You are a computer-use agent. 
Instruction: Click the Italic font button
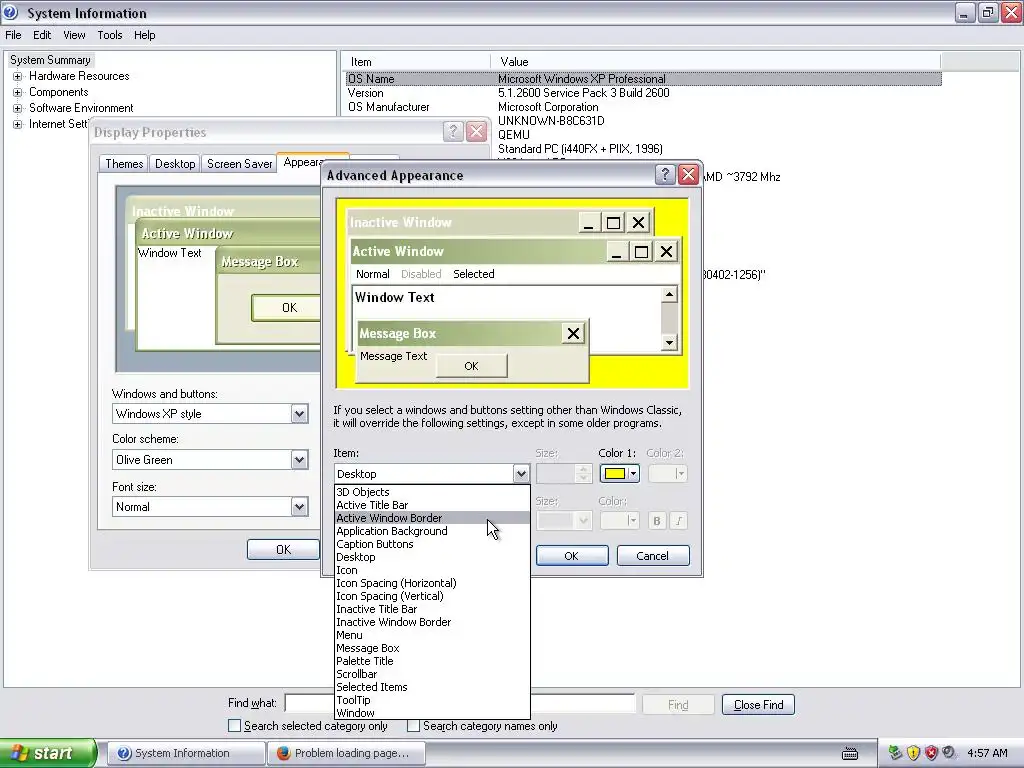[679, 520]
